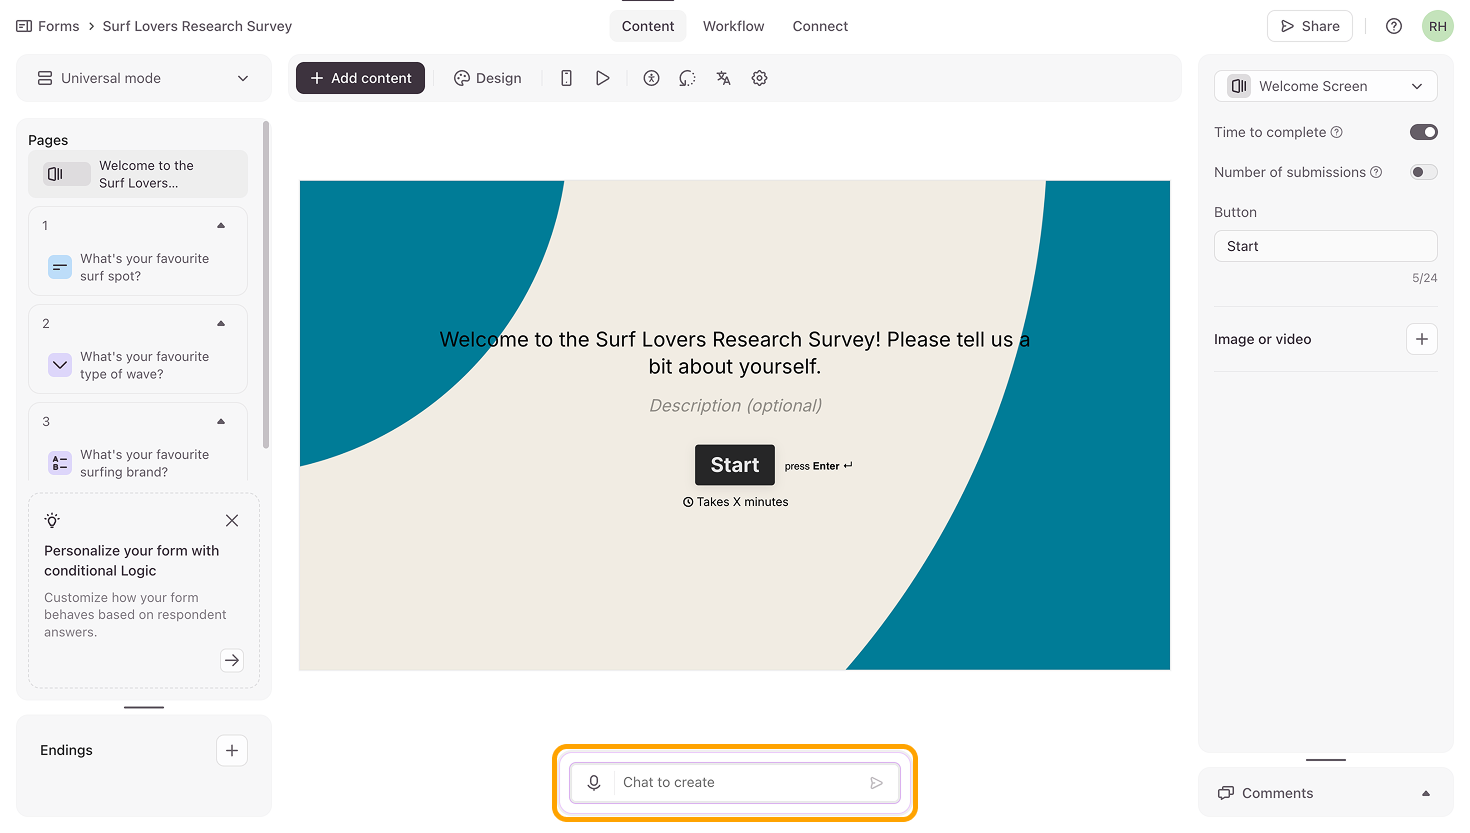Switch to the Workflow tab
Viewport: 1470px width, 833px height.
(733, 26)
